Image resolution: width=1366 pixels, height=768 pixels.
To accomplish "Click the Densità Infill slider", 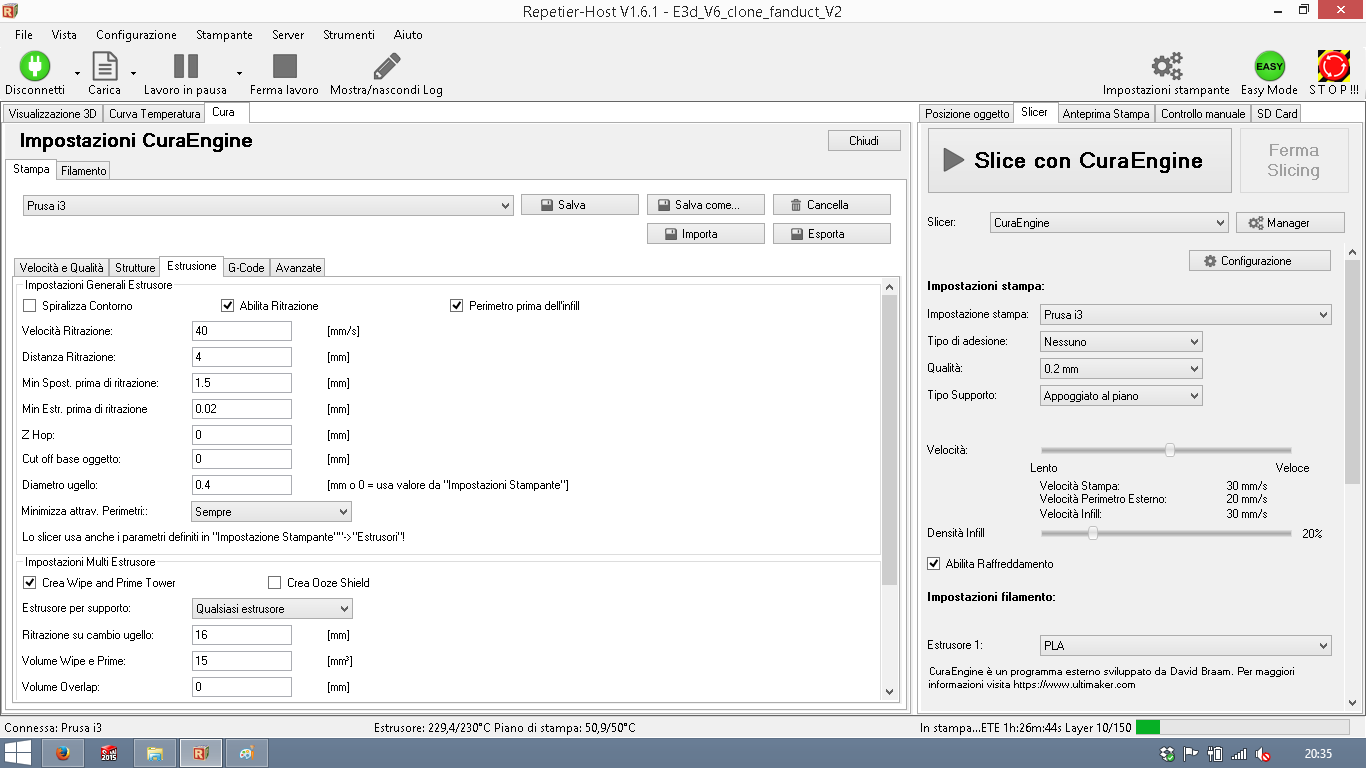I will pyautogui.click(x=1166, y=533).
